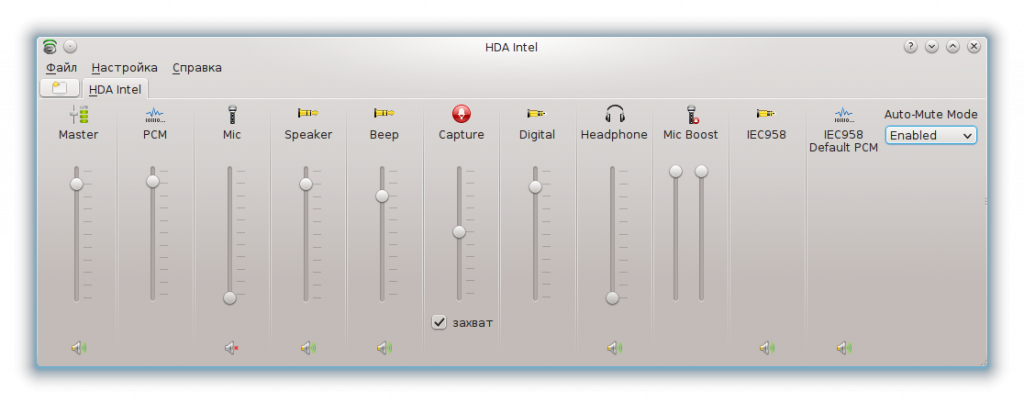This screenshot has height=403, width=1024.
Task: Click the Speaker volume slider handle
Action: coord(306,184)
